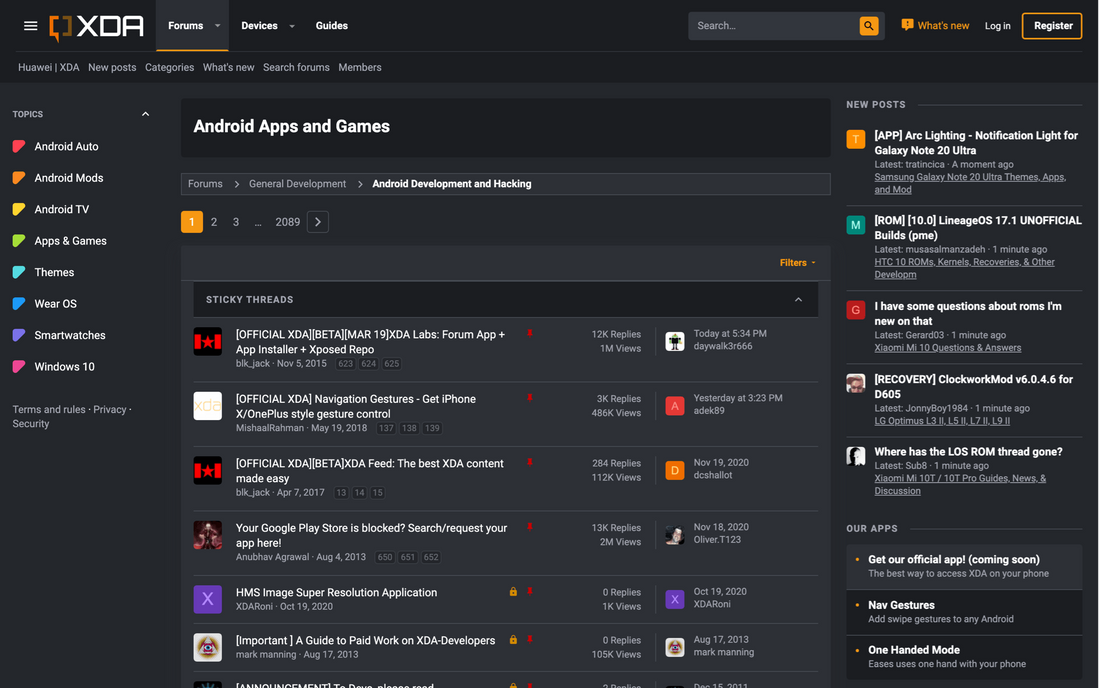This screenshot has width=1100, height=688.
Task: Click the XDA logo
Action: click(97, 26)
